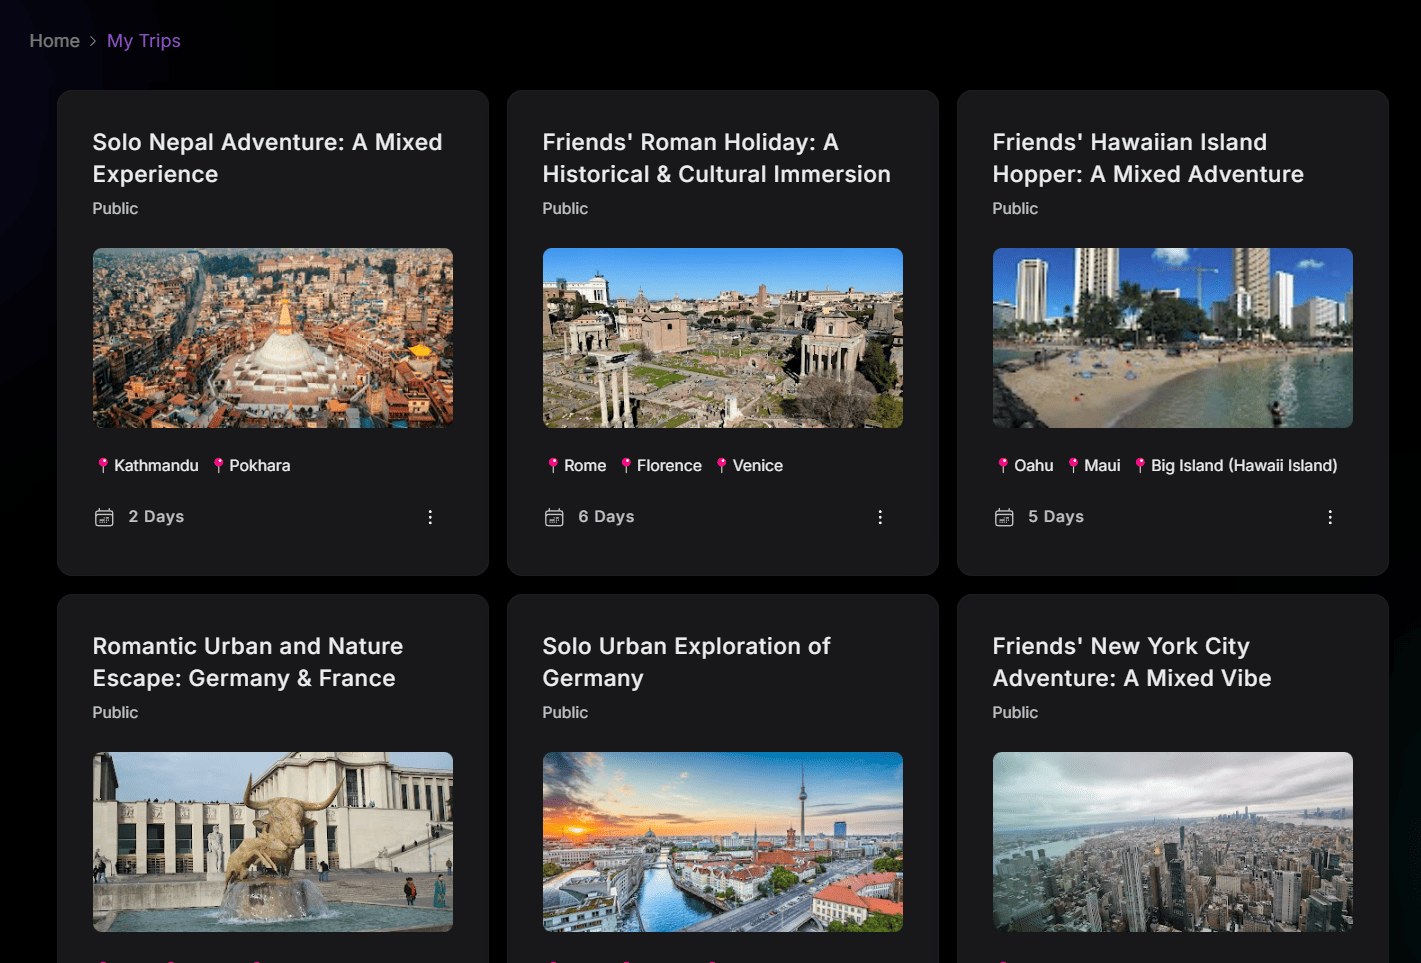
Task: Click the Hawaiian beach skyline photo
Action: click(1173, 338)
